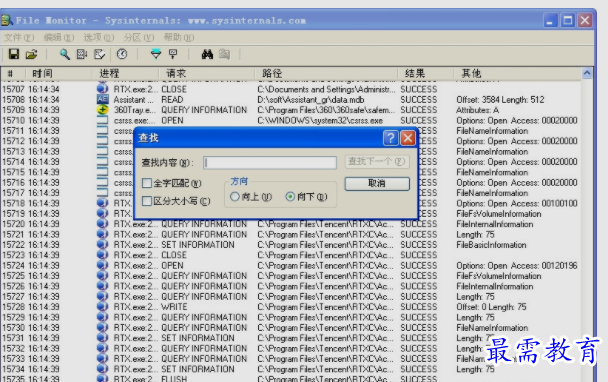Click 'FileBasicInformation' cell in row 15722
This screenshot has height=382, width=608.
[x=491, y=245]
